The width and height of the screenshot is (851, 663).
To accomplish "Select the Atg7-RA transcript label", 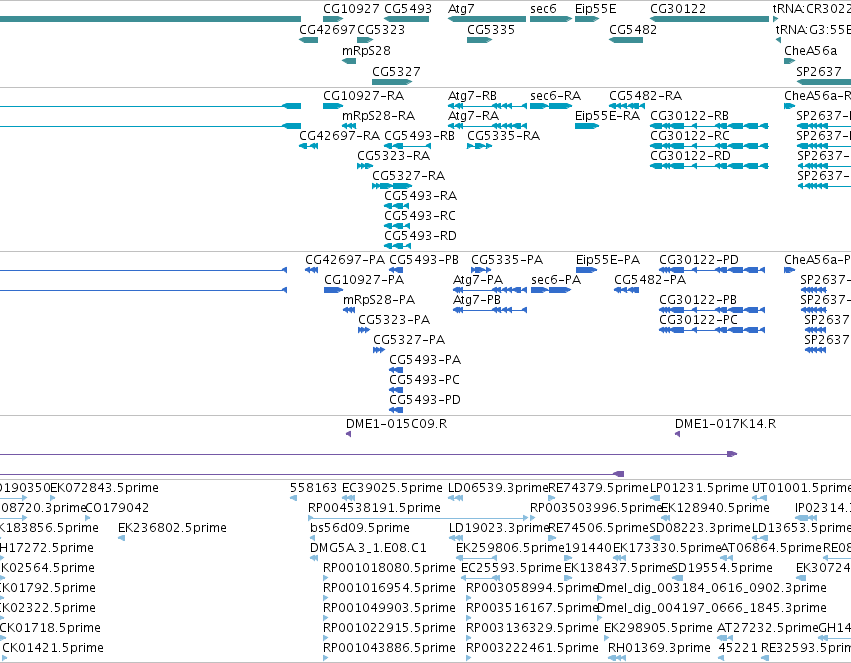I will click(x=473, y=116).
